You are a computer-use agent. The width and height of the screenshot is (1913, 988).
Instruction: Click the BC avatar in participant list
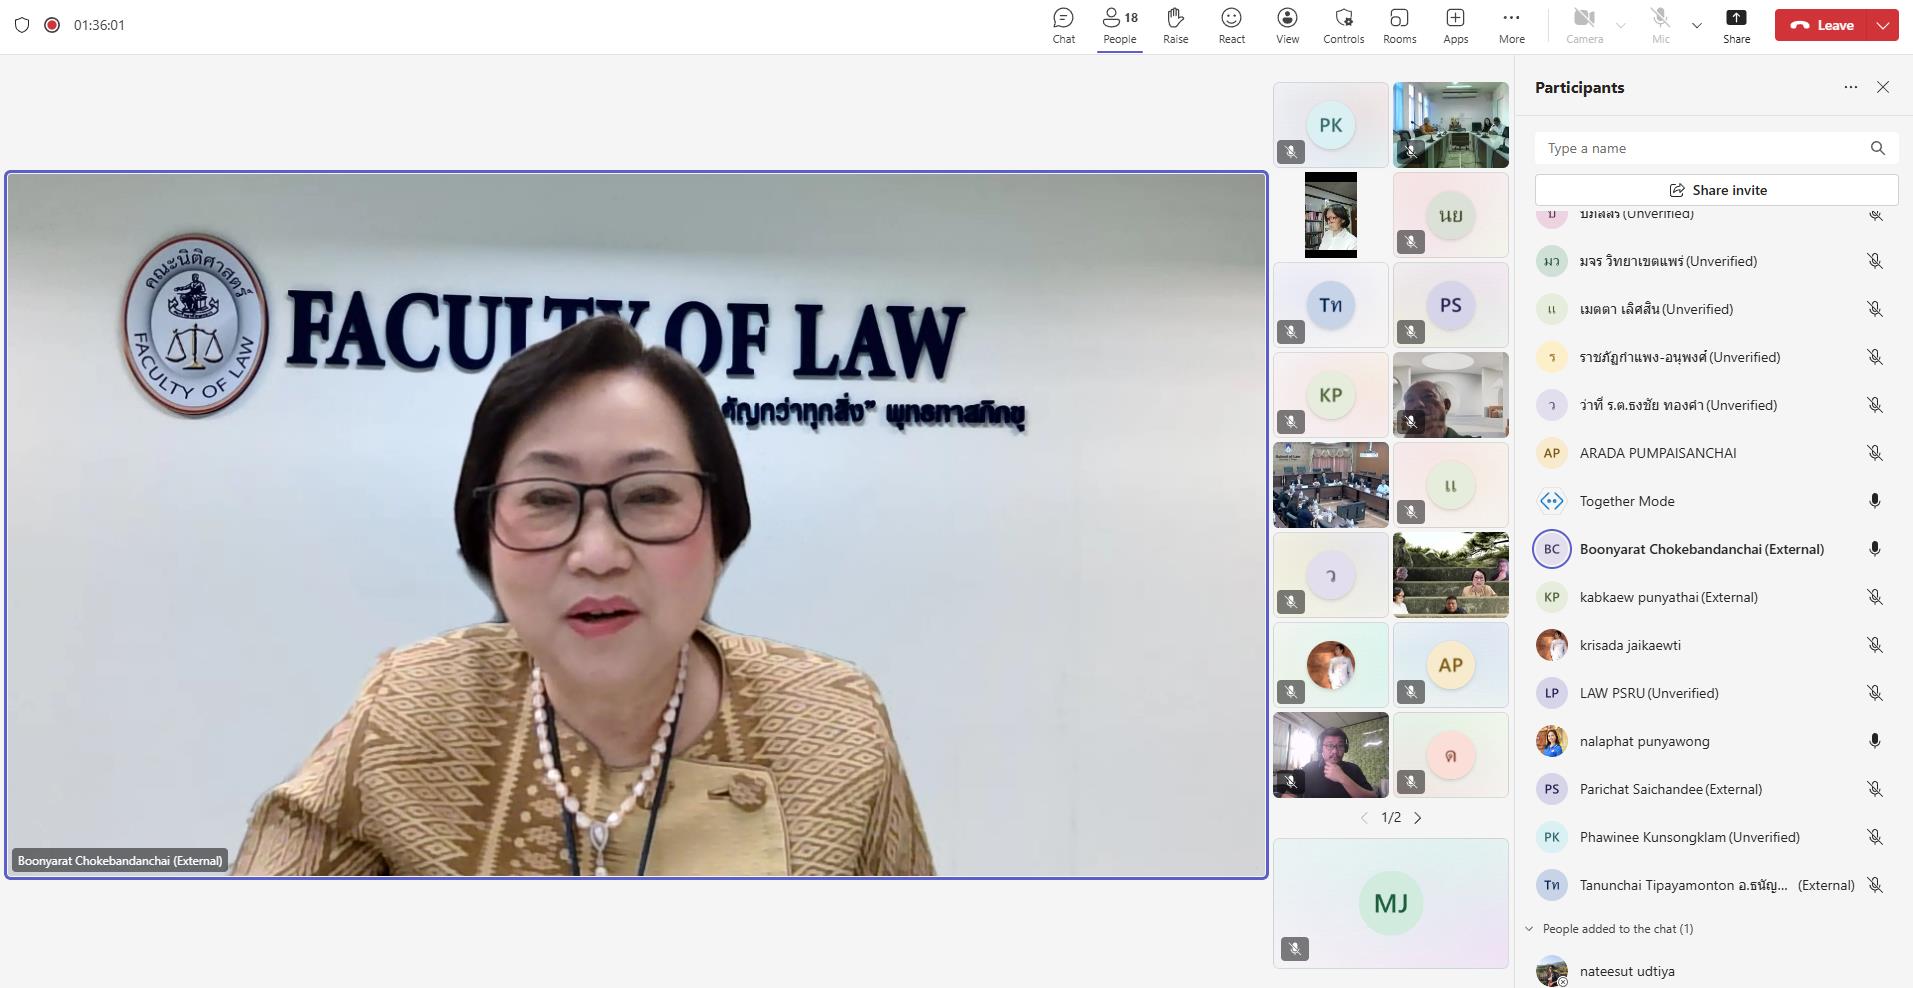1551,549
